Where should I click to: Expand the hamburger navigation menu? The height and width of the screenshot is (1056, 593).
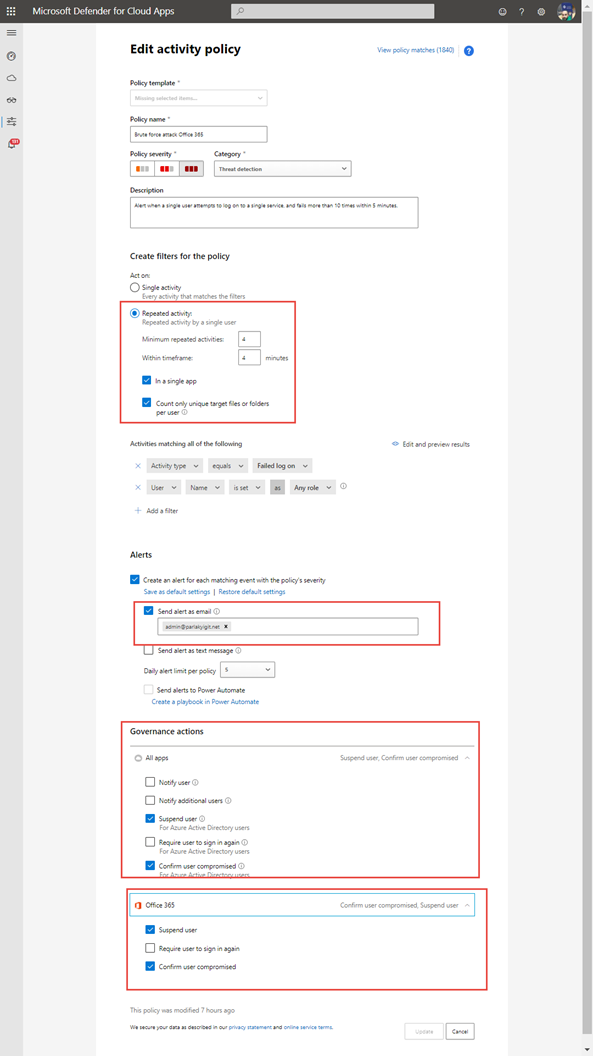coord(11,33)
